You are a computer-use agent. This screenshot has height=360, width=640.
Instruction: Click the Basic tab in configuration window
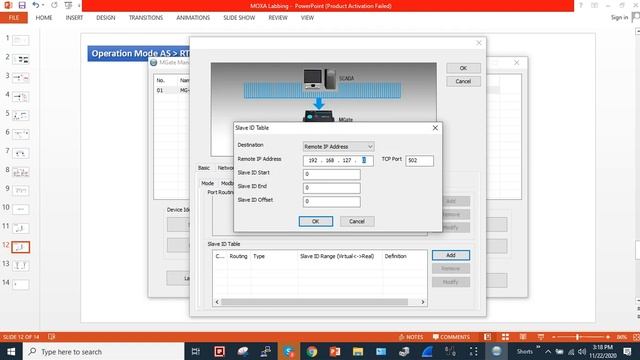[x=204, y=168]
